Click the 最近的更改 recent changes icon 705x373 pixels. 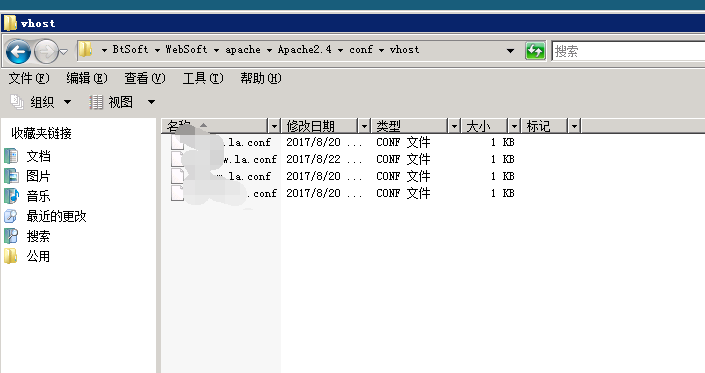[11, 216]
